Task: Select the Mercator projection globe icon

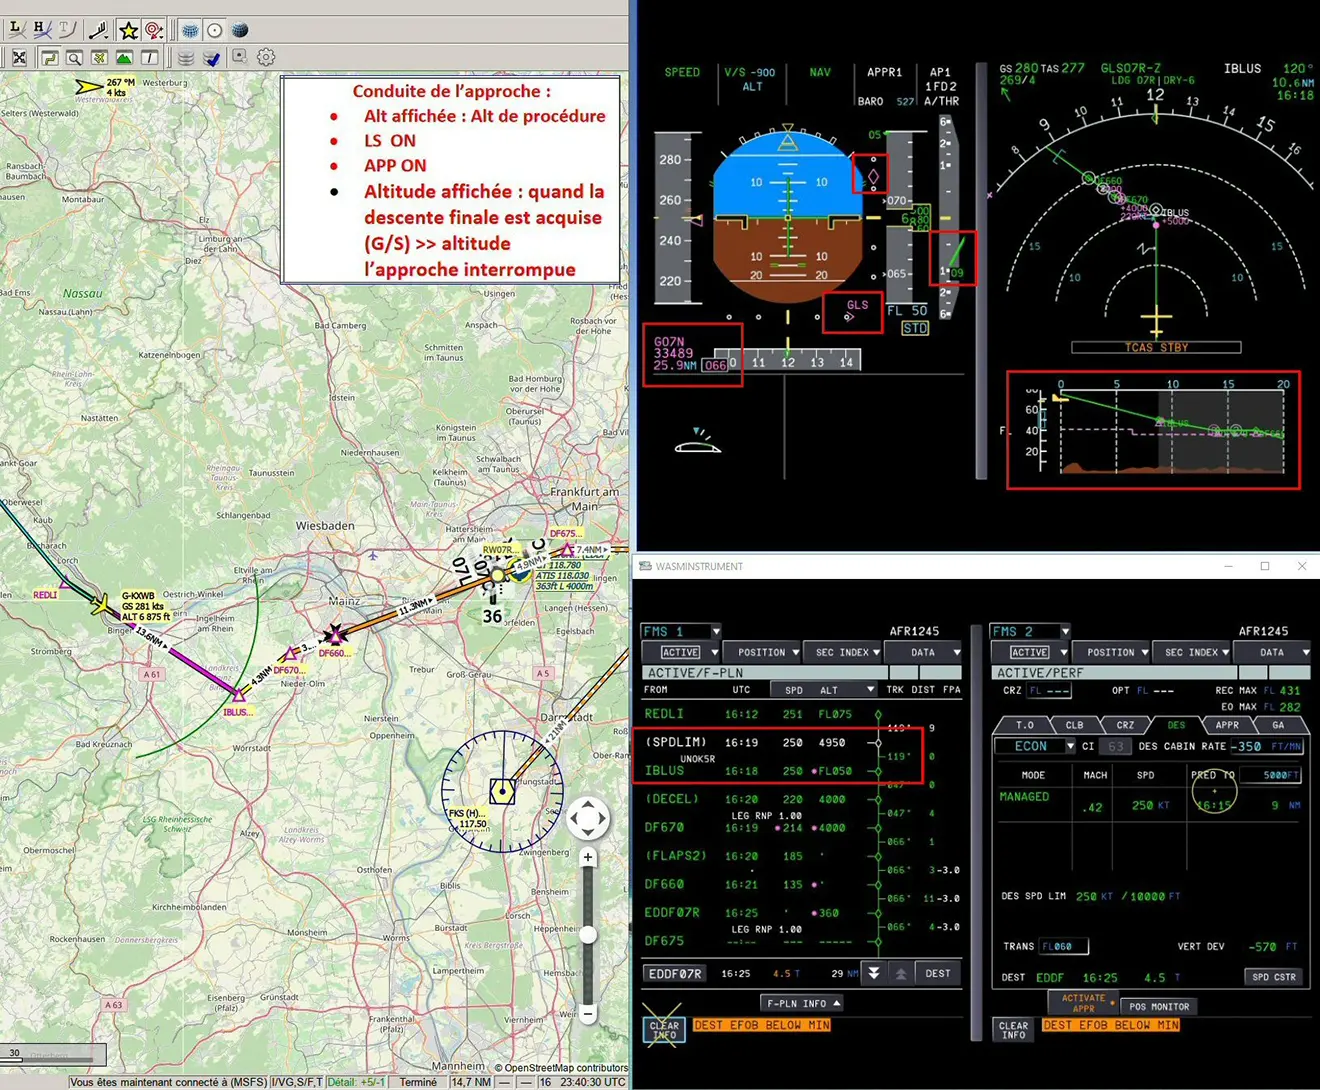Action: (x=190, y=30)
